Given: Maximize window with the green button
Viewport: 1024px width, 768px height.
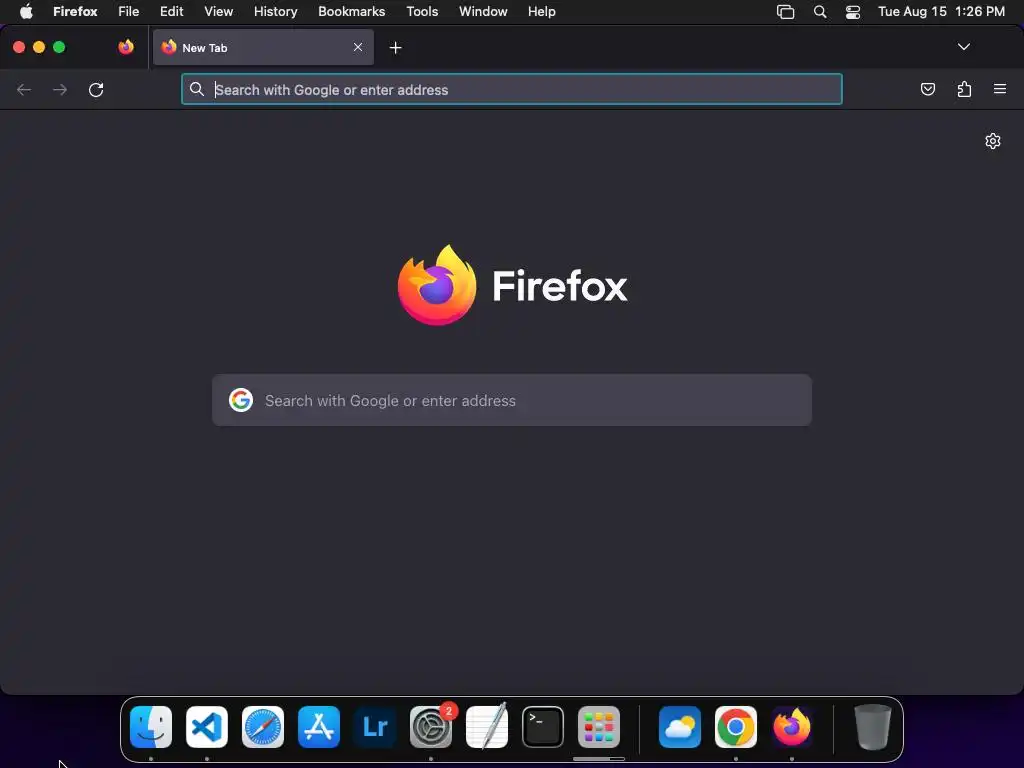Looking at the screenshot, I should point(59,47).
